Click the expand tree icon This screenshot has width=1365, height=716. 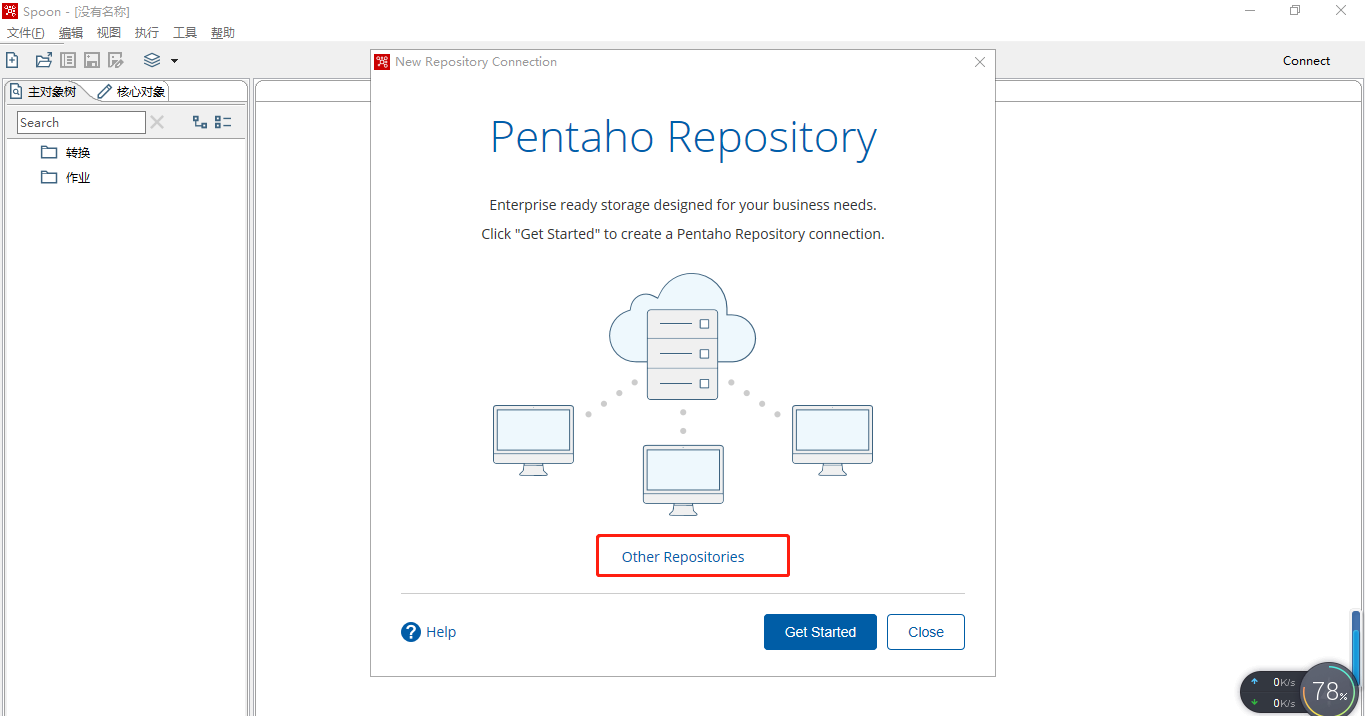(x=200, y=122)
